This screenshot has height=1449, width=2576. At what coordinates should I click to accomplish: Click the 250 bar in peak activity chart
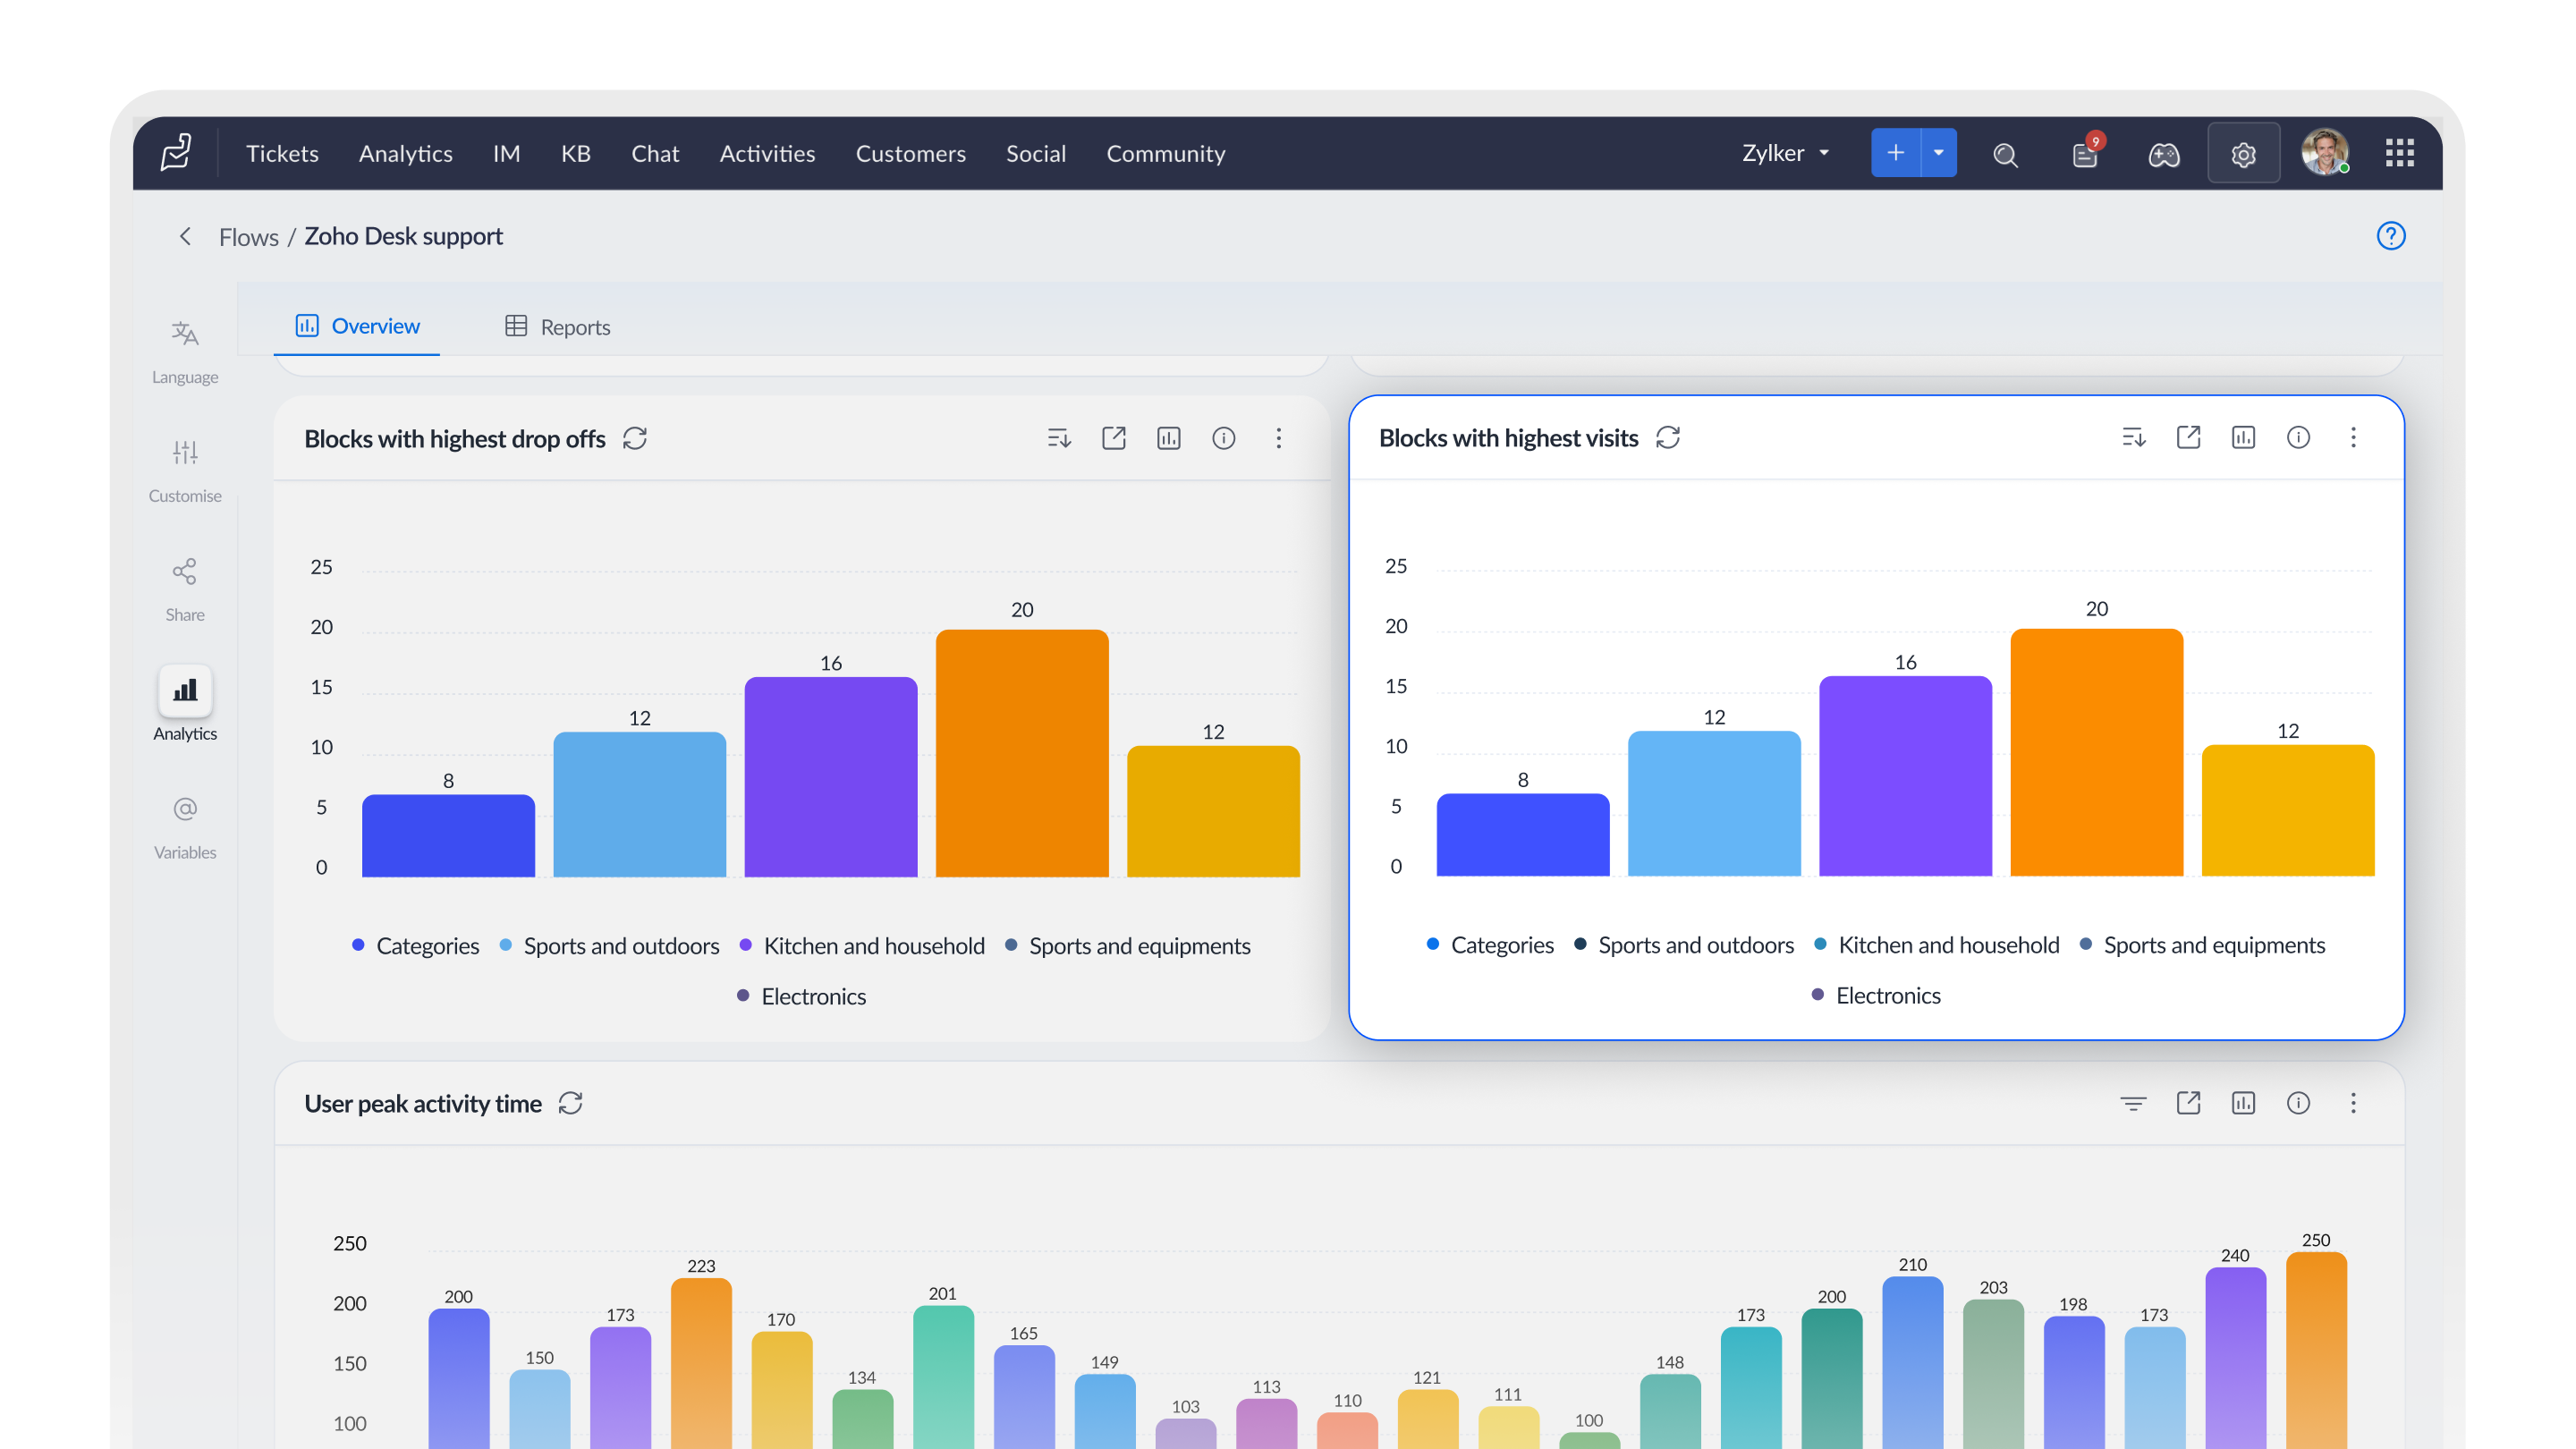(2317, 1350)
